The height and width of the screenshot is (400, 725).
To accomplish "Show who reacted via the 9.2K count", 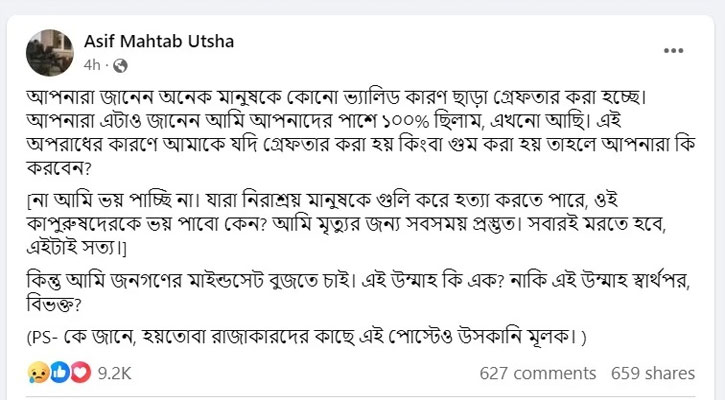I will [111, 373].
